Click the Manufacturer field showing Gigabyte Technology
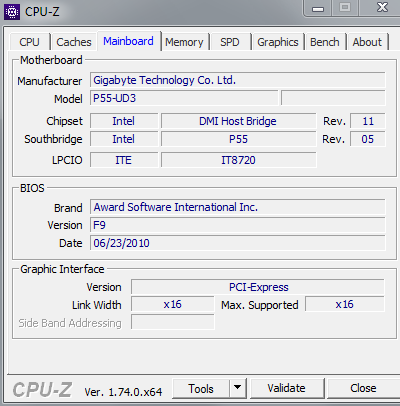 (238, 80)
